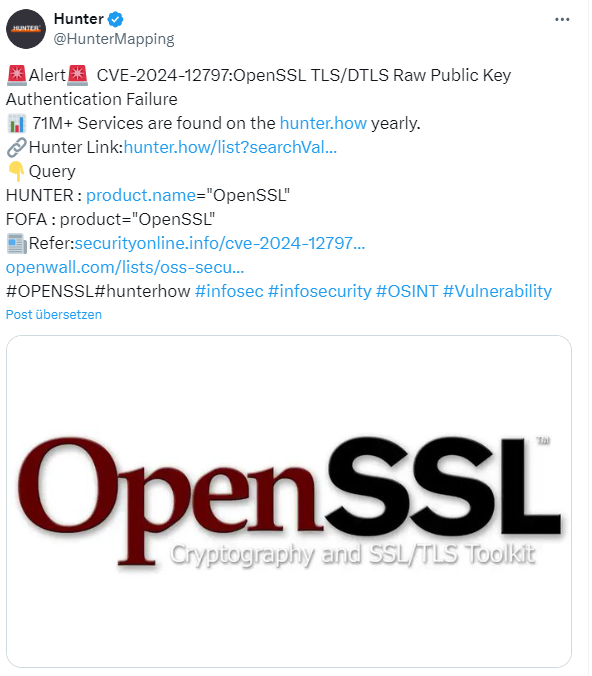The image size is (592, 676).
Task: Open the Hunter profile avatar
Action: click(x=26, y=29)
